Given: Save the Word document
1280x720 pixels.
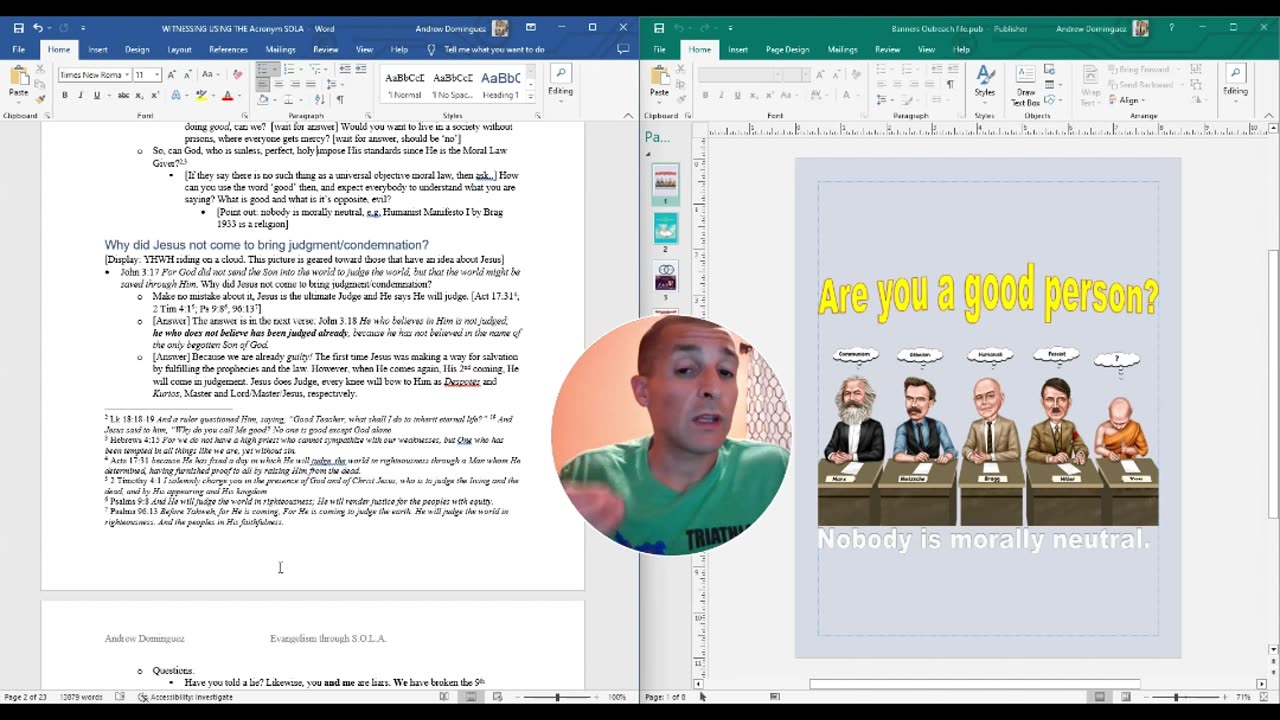Looking at the screenshot, I should click(x=18, y=28).
